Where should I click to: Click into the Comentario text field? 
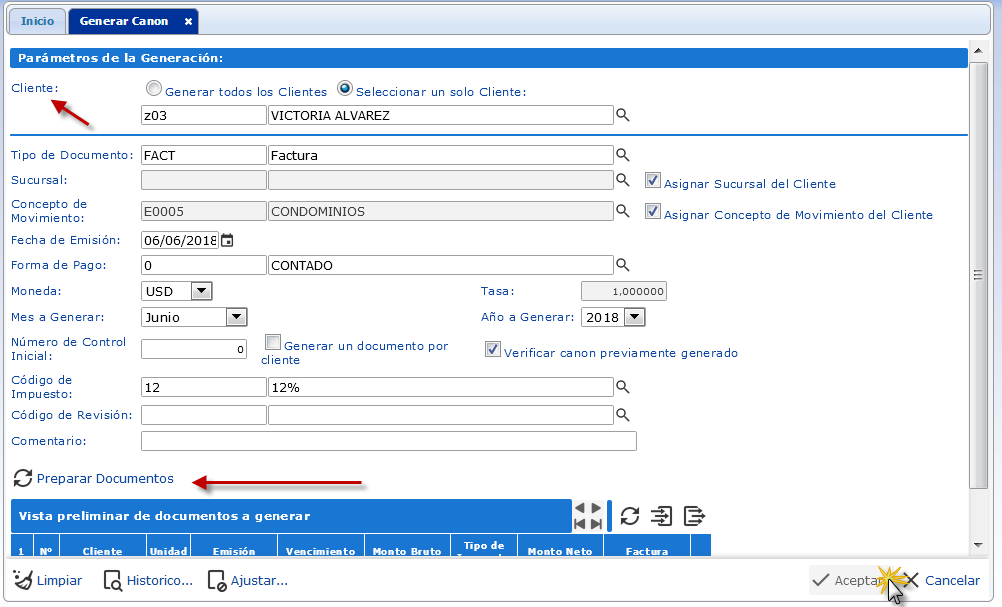point(388,441)
